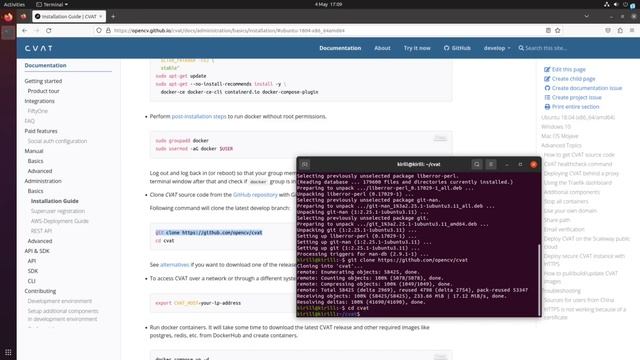Click the Firefox back arrow
640x360 pixels.
(x=24, y=31)
